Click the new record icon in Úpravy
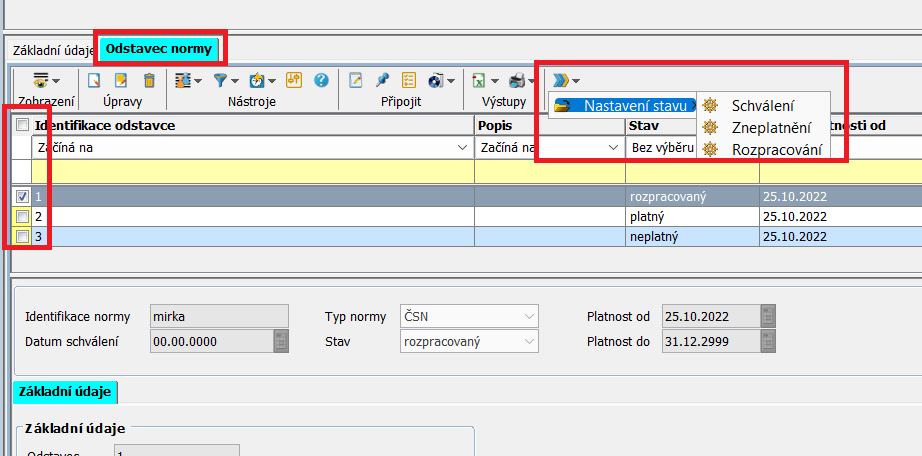The width and height of the screenshot is (922, 456). point(94,80)
